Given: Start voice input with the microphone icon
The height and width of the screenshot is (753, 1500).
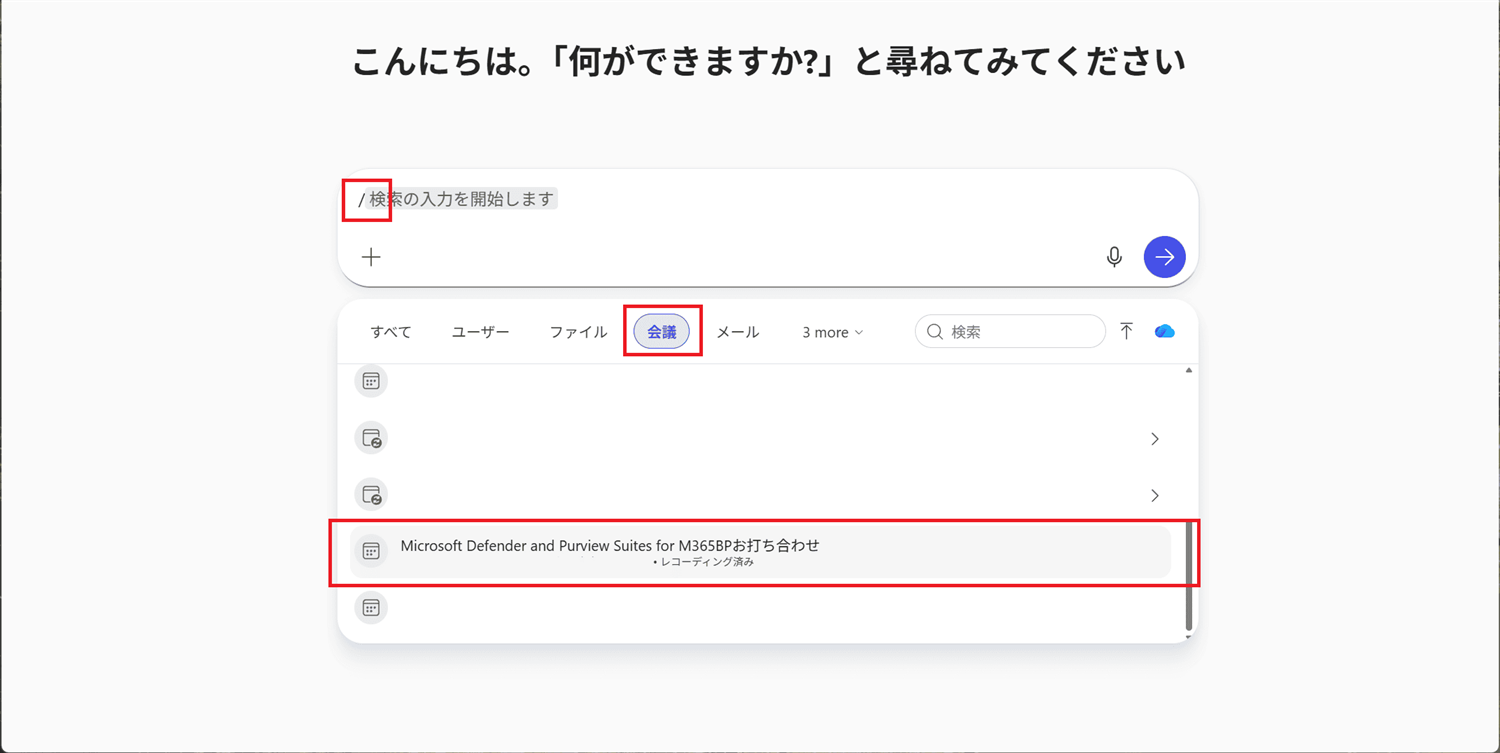Looking at the screenshot, I should tap(1114, 257).
